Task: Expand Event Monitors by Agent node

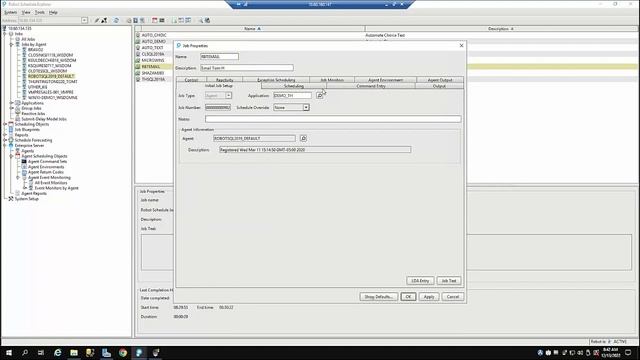Action: click(25, 188)
